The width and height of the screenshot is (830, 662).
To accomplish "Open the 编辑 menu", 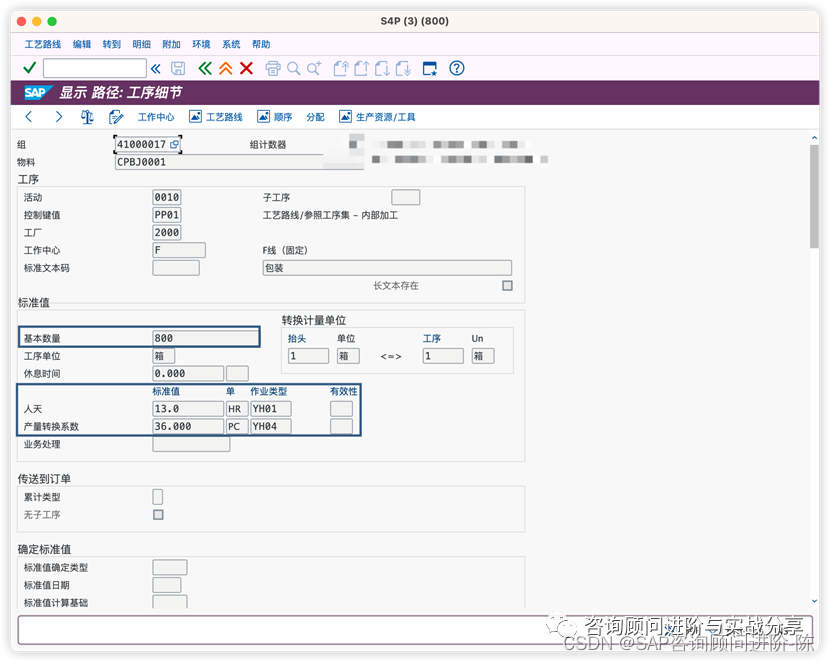I will pyautogui.click(x=82, y=44).
